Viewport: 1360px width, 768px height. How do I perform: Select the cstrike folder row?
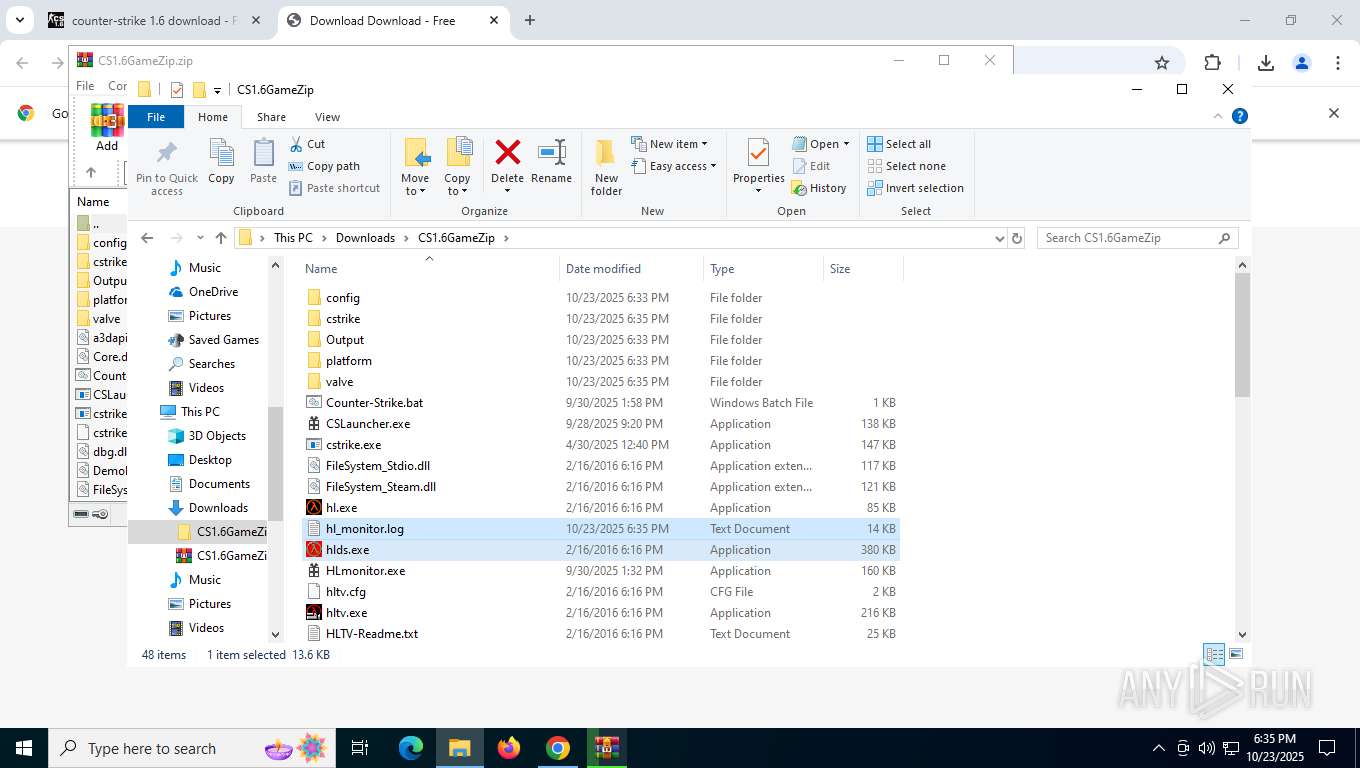(601, 319)
